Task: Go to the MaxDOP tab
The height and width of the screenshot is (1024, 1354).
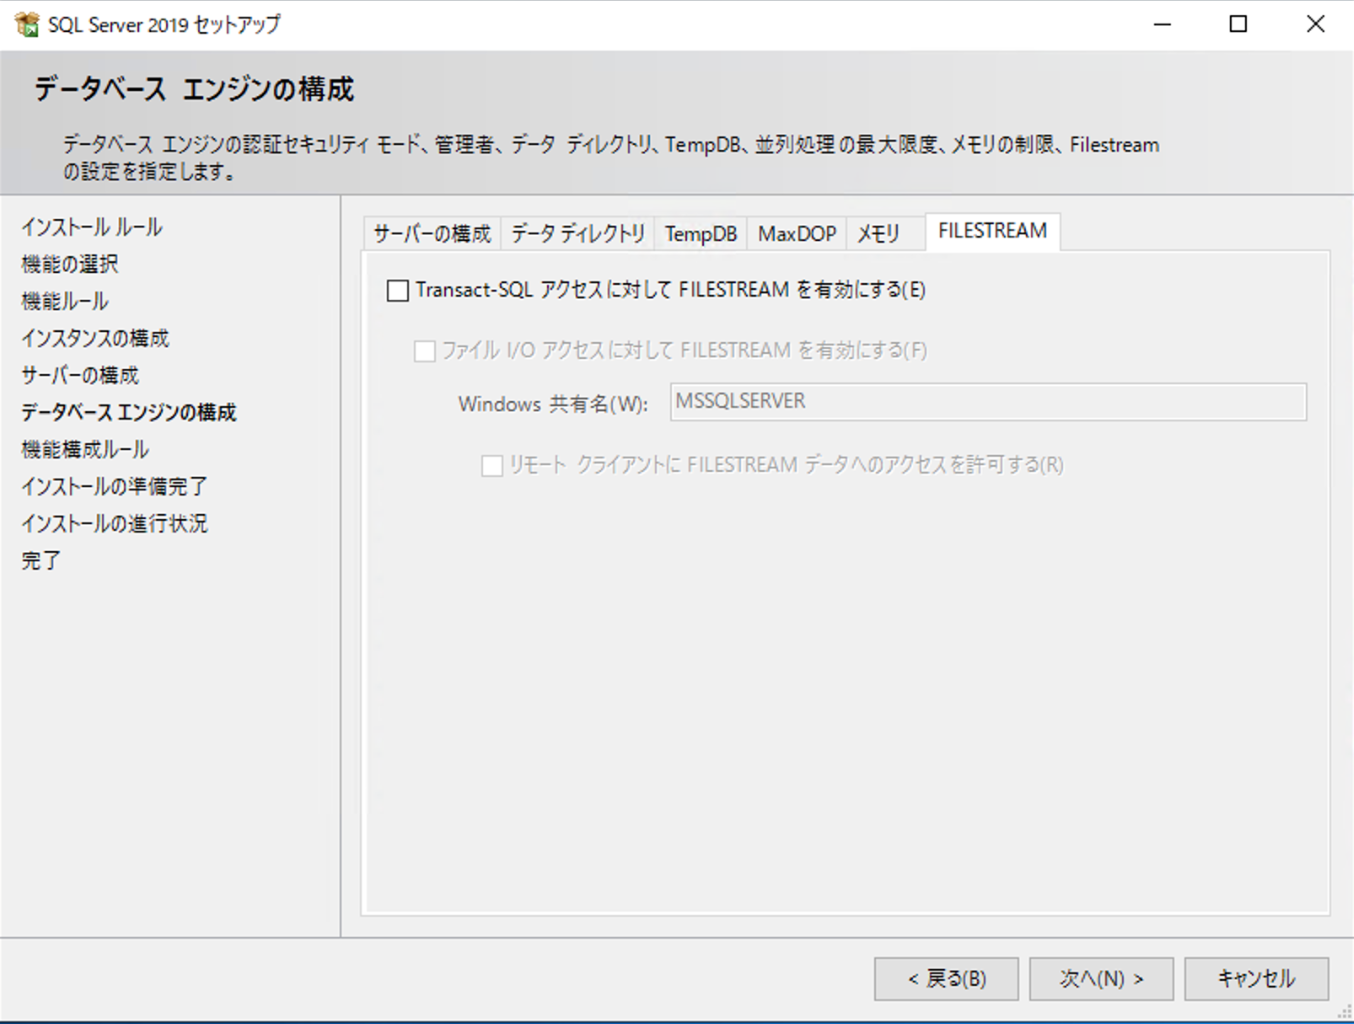Action: click(x=796, y=234)
